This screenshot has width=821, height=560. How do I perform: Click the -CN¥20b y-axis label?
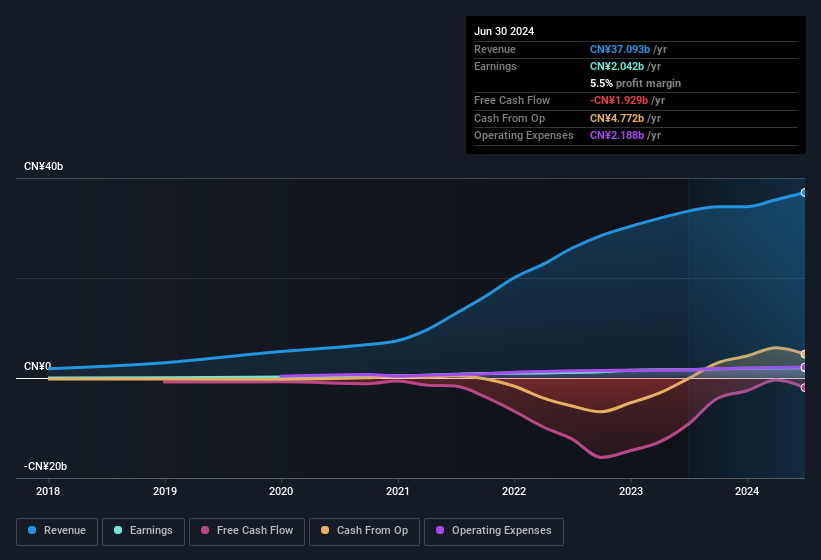[x=46, y=466]
